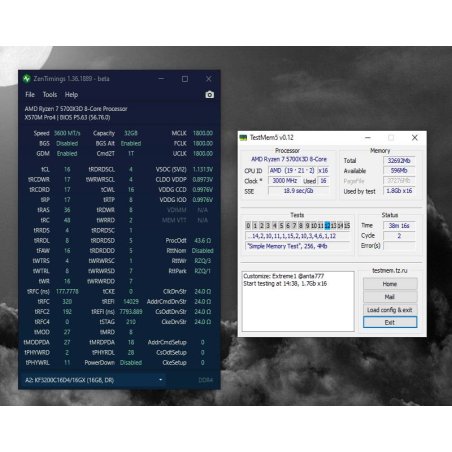The image size is (452, 452).
Task: Take a ZenTimings screenshot with camera icon
Action: 209,95
